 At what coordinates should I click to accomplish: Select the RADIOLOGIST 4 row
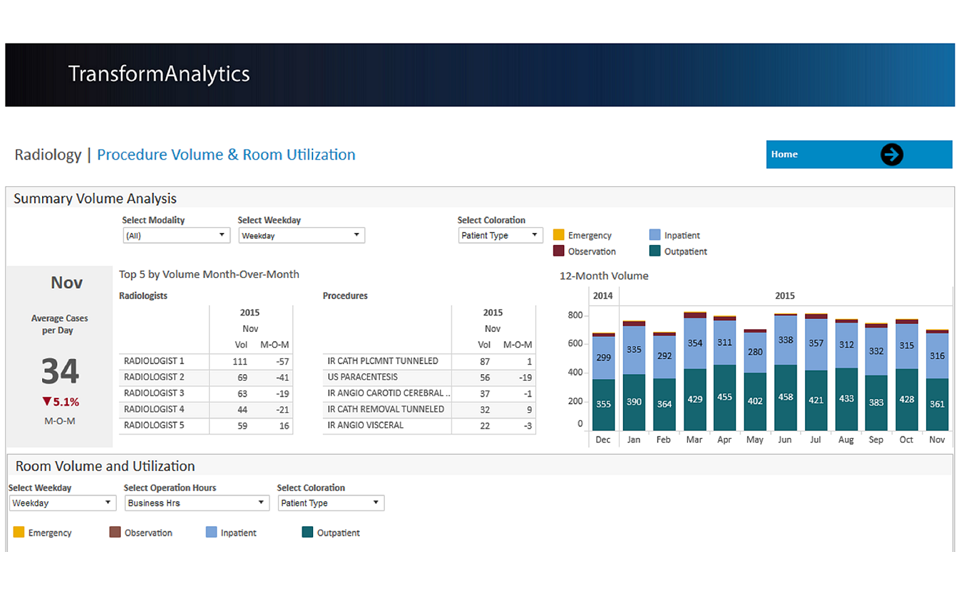click(x=206, y=409)
